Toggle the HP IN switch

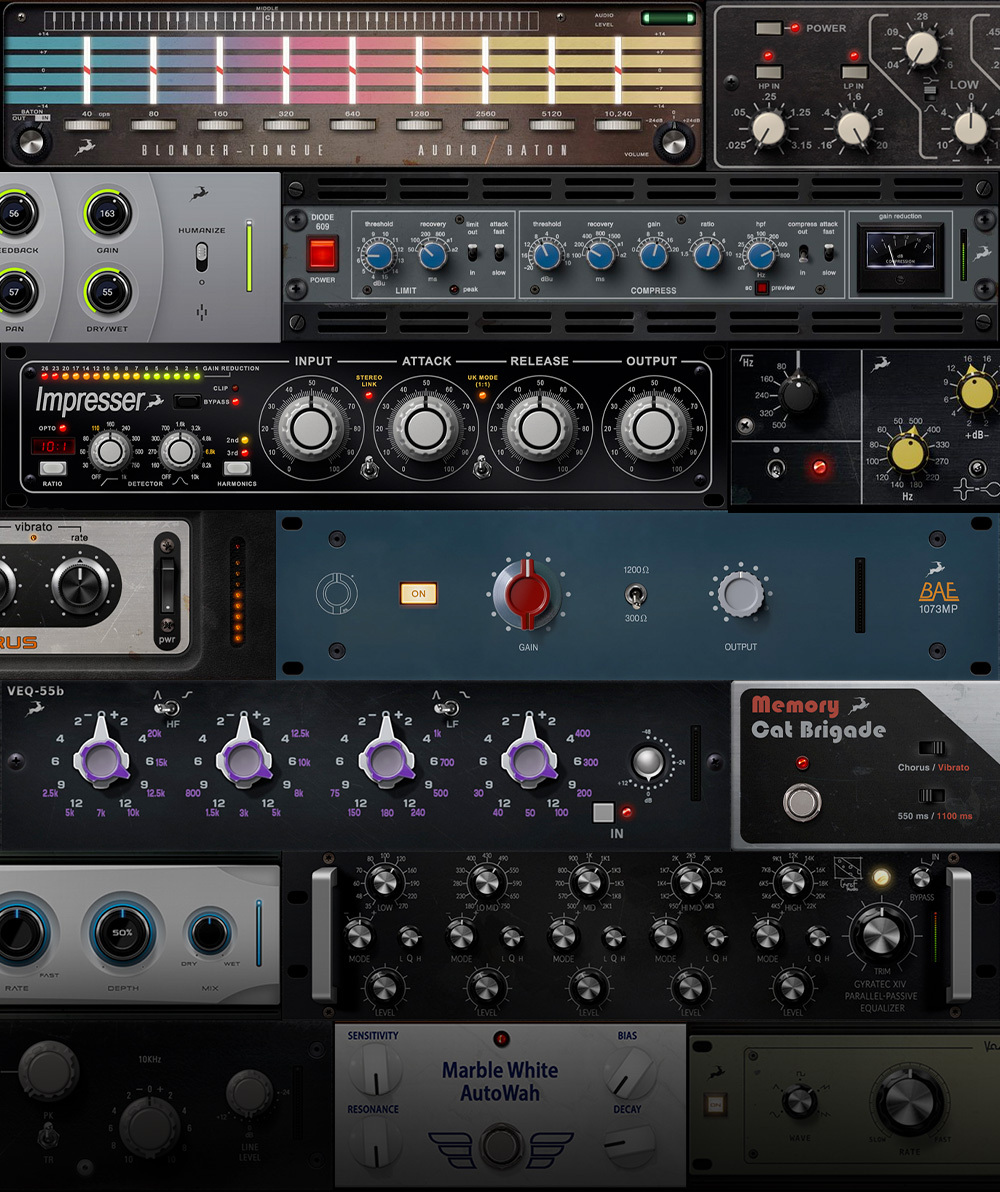tap(769, 72)
